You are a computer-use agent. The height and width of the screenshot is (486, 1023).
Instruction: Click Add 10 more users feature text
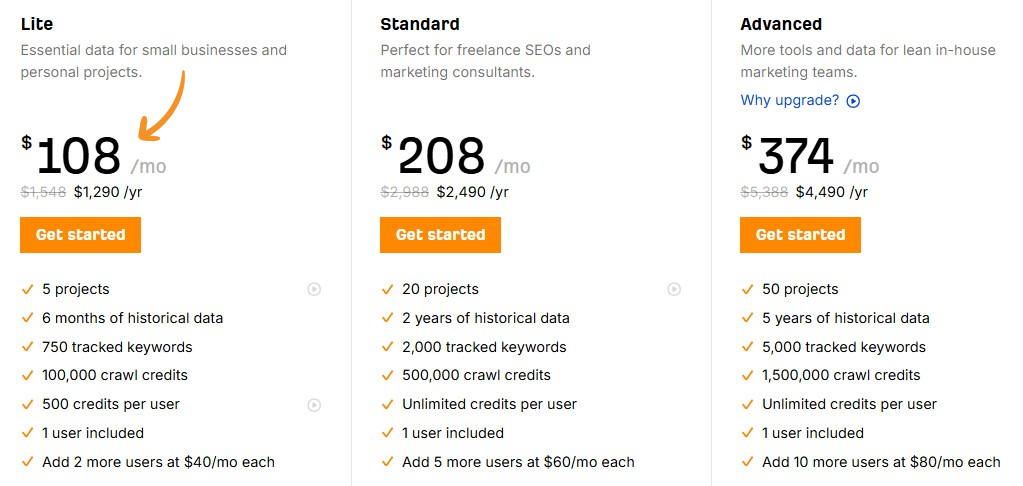881,462
